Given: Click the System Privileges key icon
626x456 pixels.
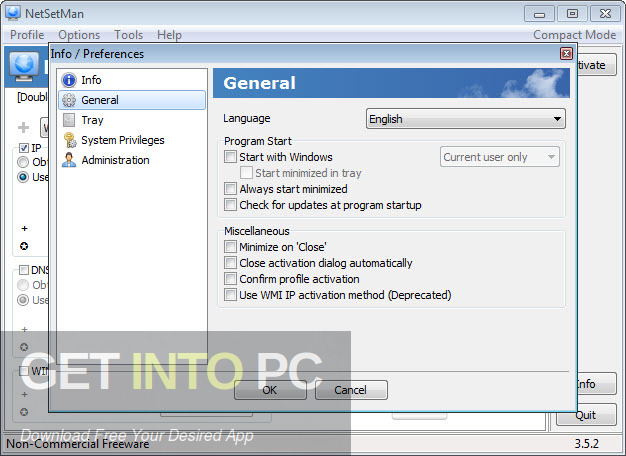Looking at the screenshot, I should [x=69, y=140].
